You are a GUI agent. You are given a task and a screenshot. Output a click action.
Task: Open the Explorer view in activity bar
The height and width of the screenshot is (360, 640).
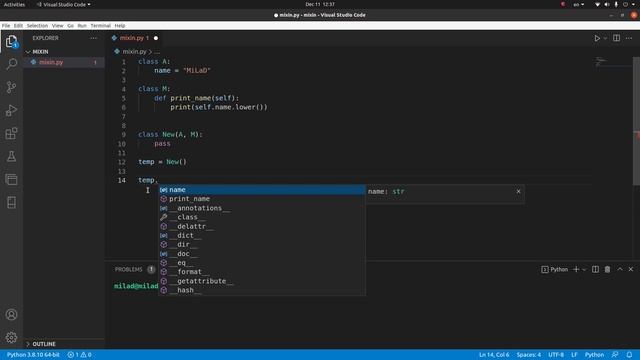point(11,41)
